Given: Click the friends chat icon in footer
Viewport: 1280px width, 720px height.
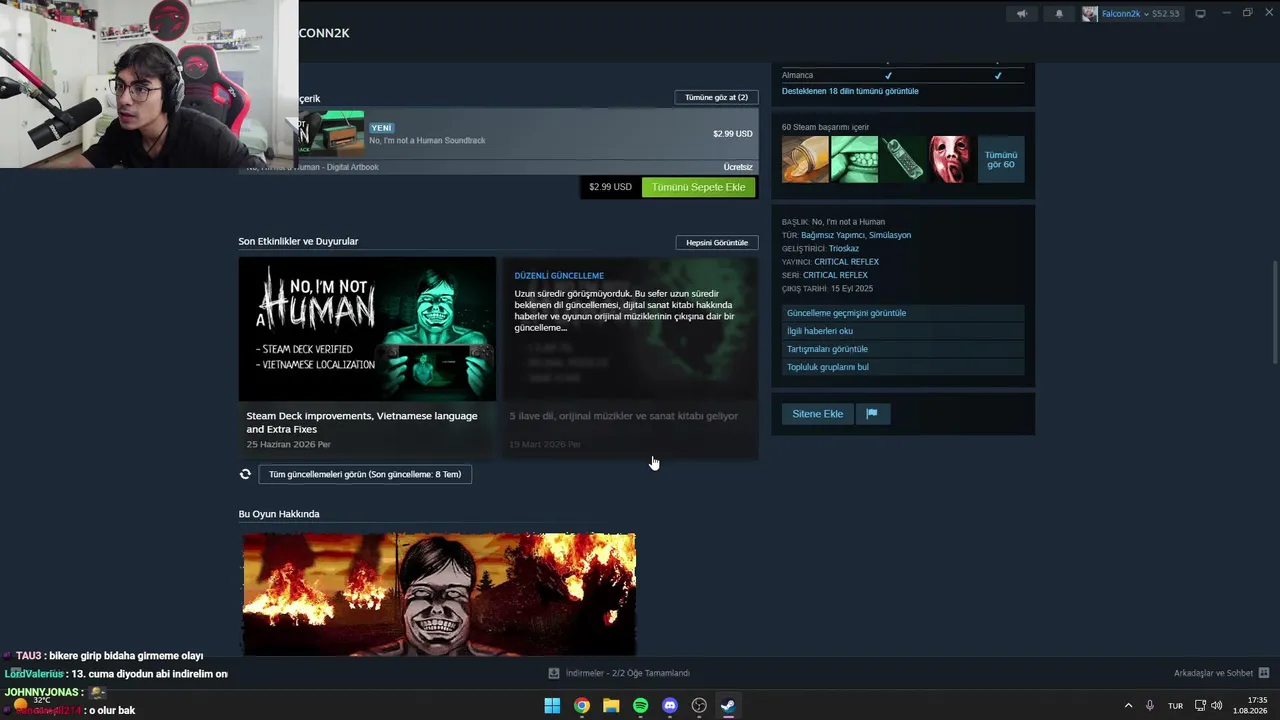Looking at the screenshot, I should pyautogui.click(x=1264, y=673).
